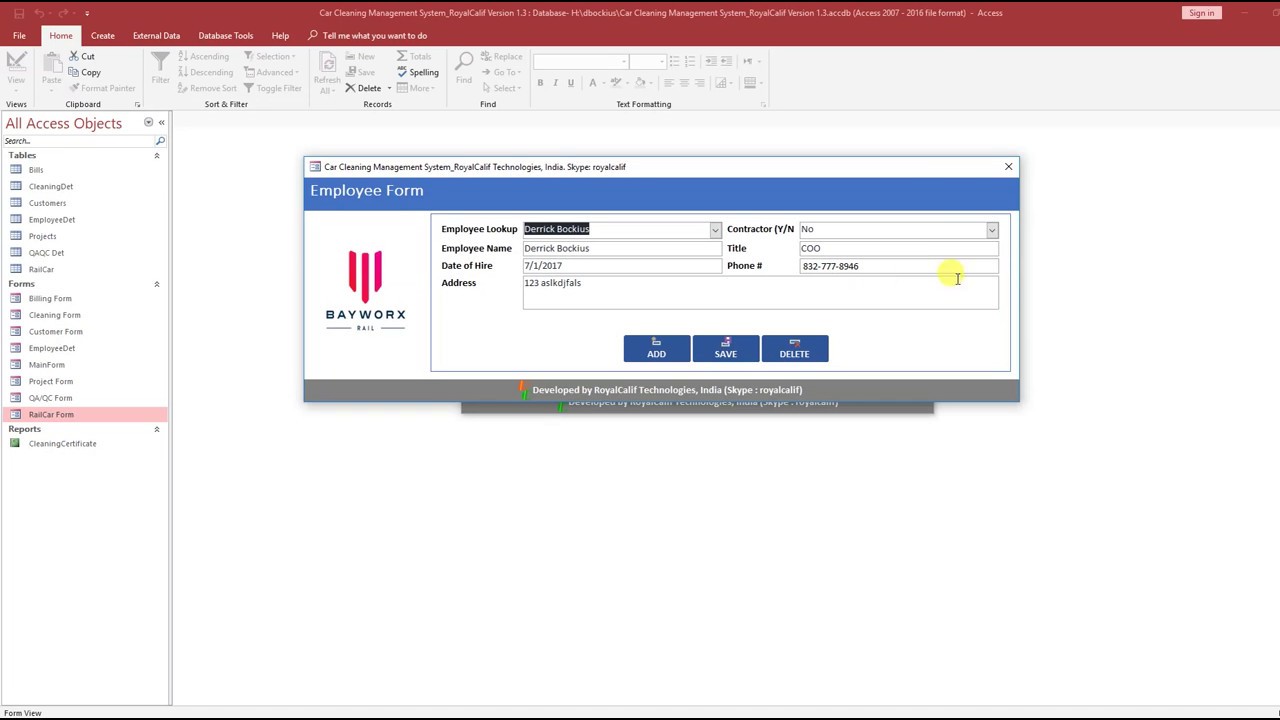Image resolution: width=1280 pixels, height=720 pixels.
Task: Toggle Italic formatting
Action: (x=556, y=83)
